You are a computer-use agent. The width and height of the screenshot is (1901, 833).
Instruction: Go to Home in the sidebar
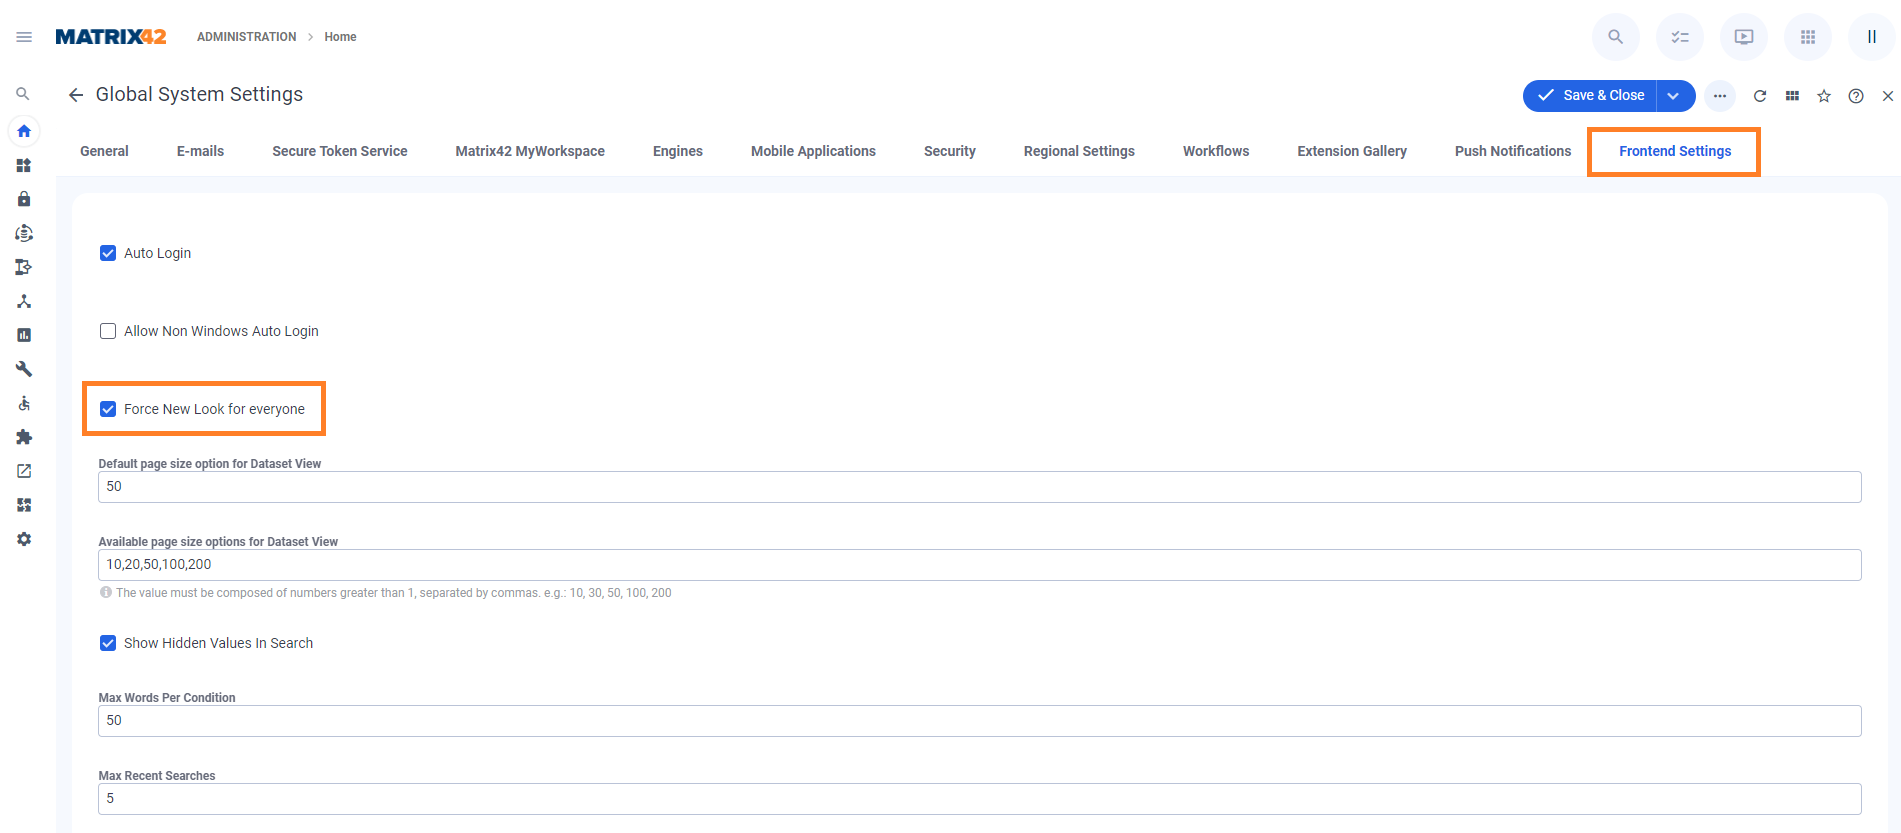24,131
